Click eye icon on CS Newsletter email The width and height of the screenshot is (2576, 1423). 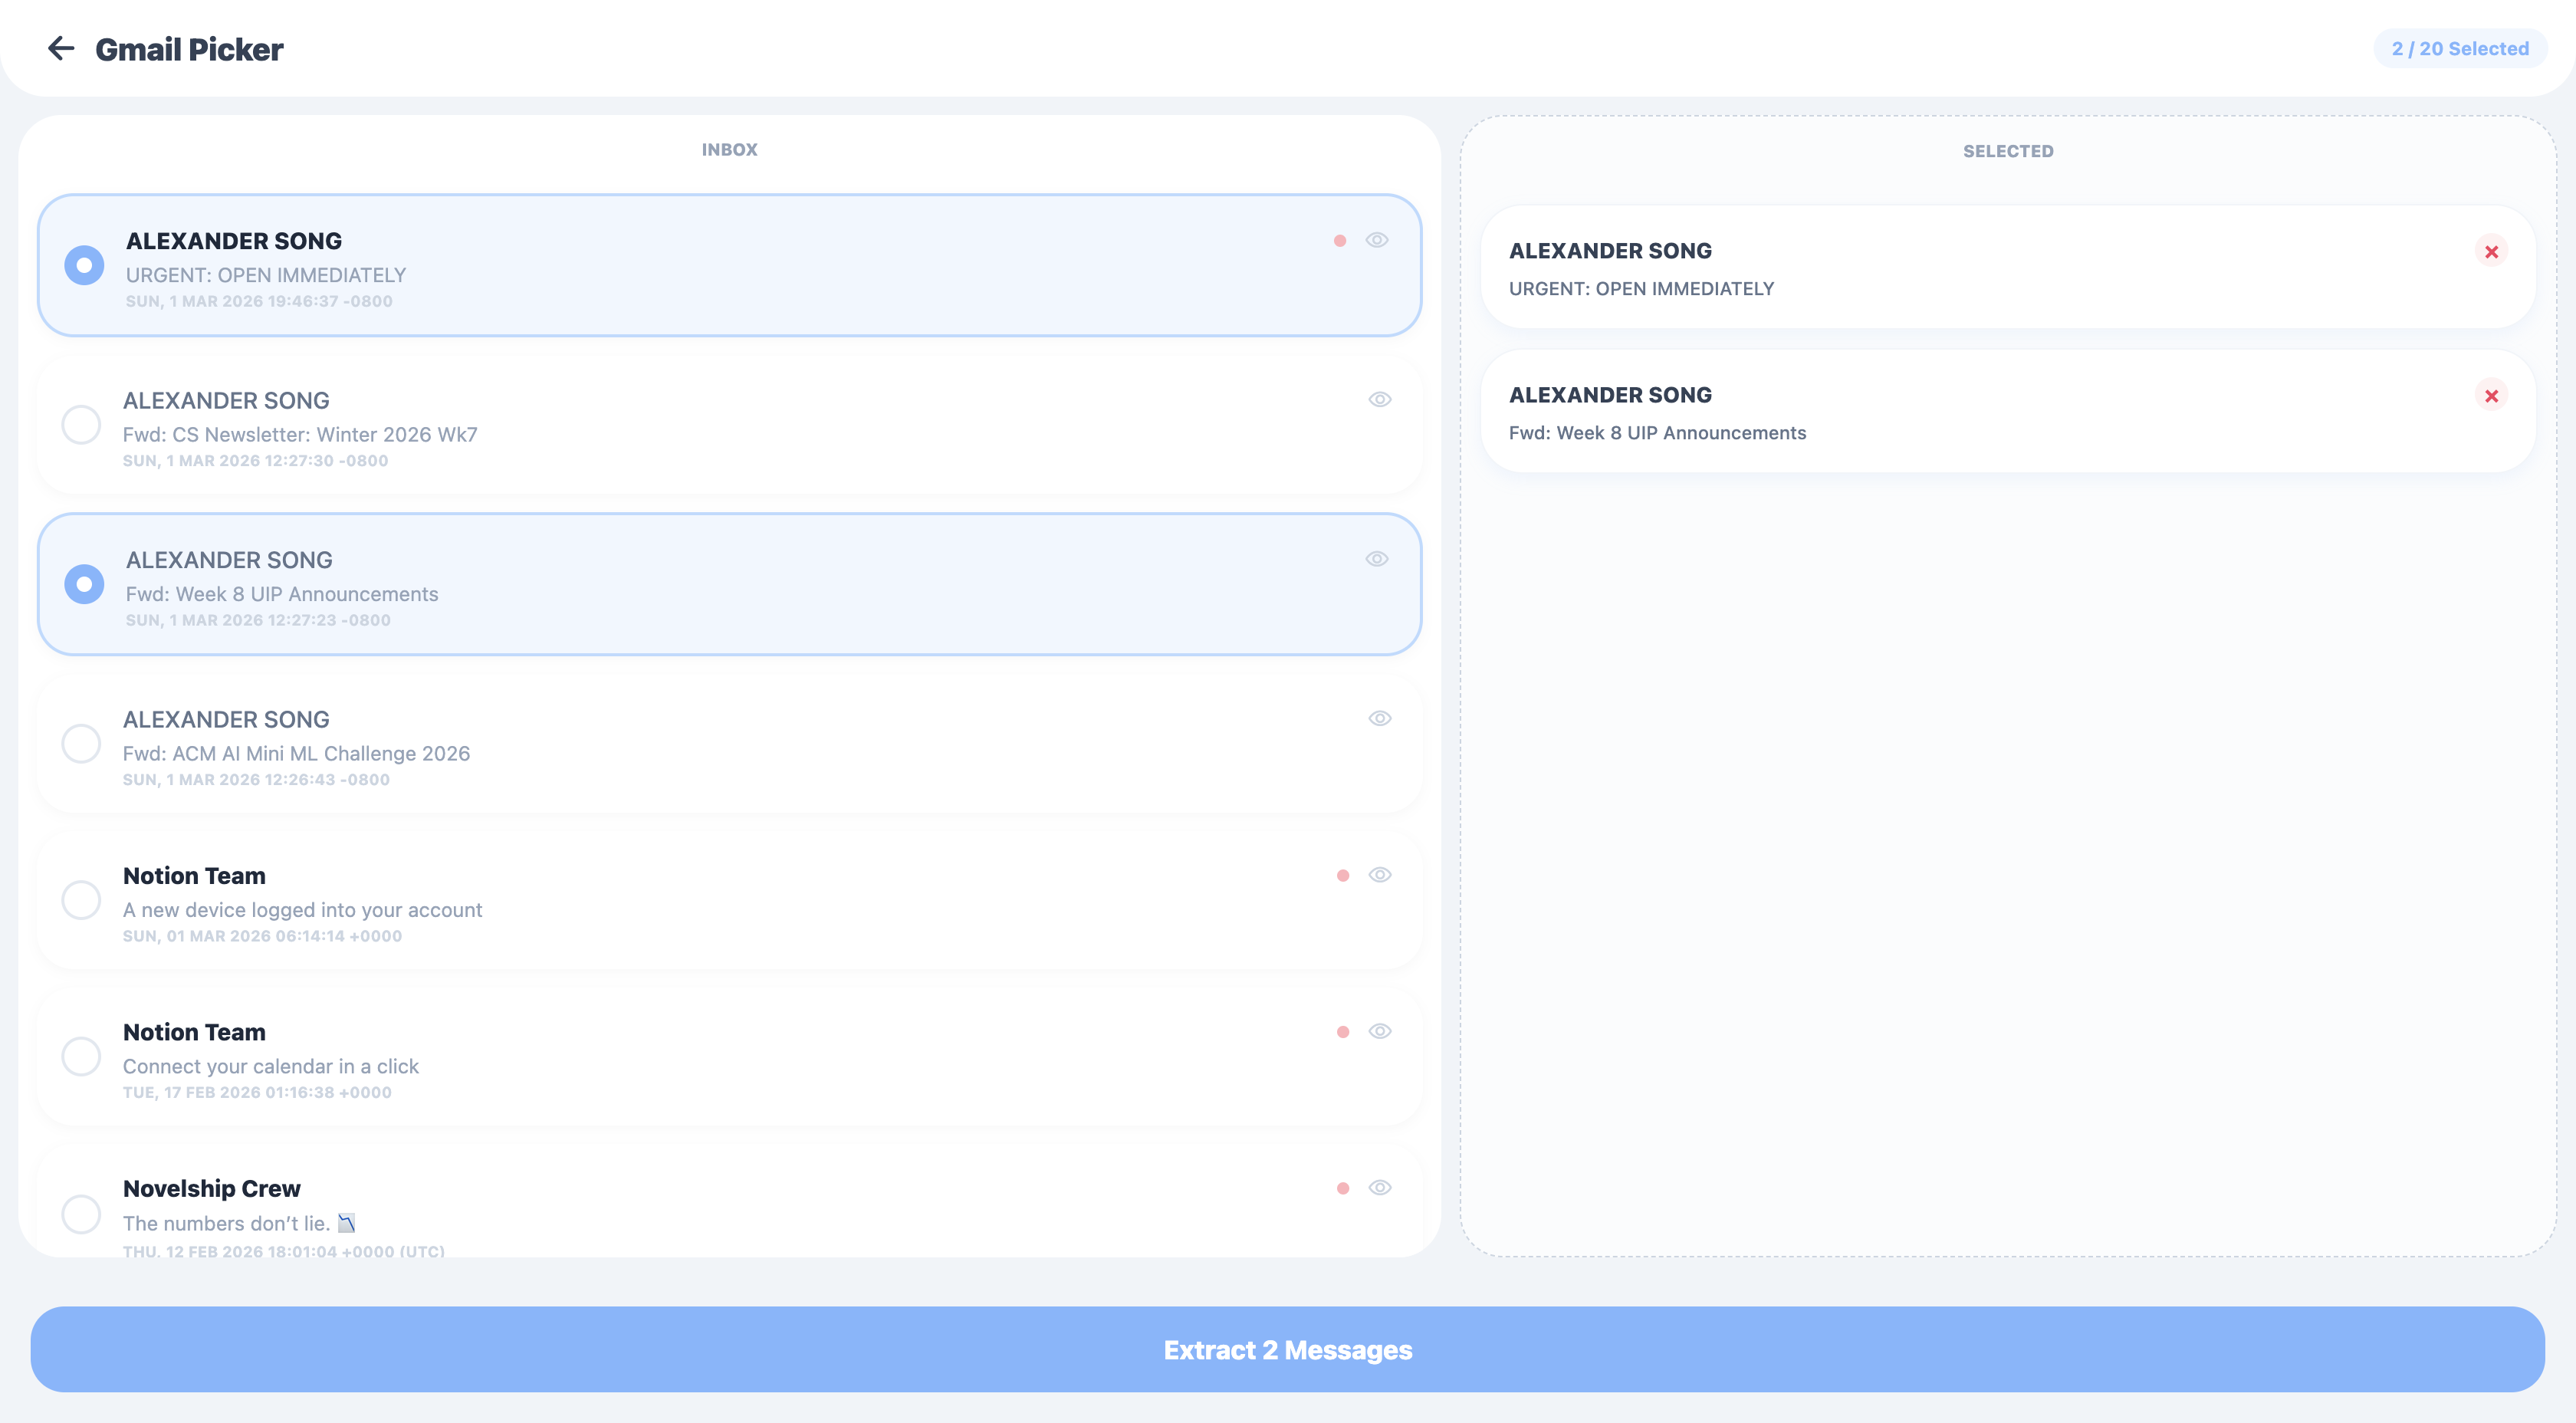(x=1379, y=399)
